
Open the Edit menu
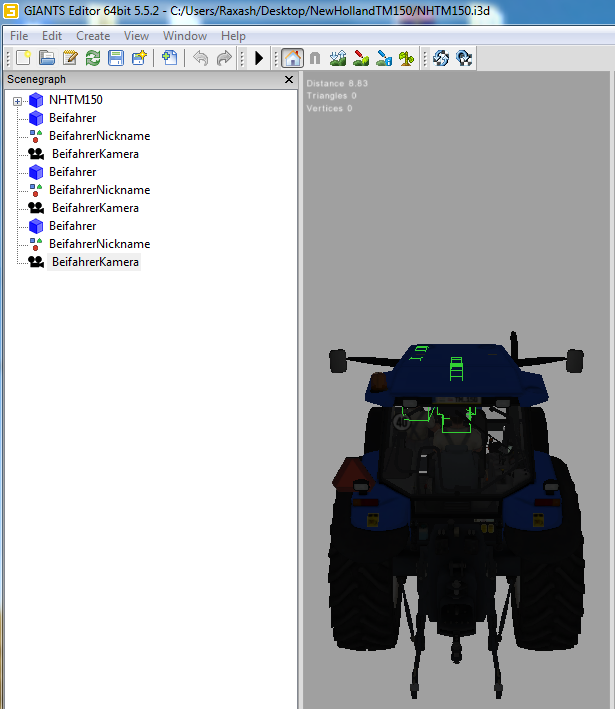(52, 36)
